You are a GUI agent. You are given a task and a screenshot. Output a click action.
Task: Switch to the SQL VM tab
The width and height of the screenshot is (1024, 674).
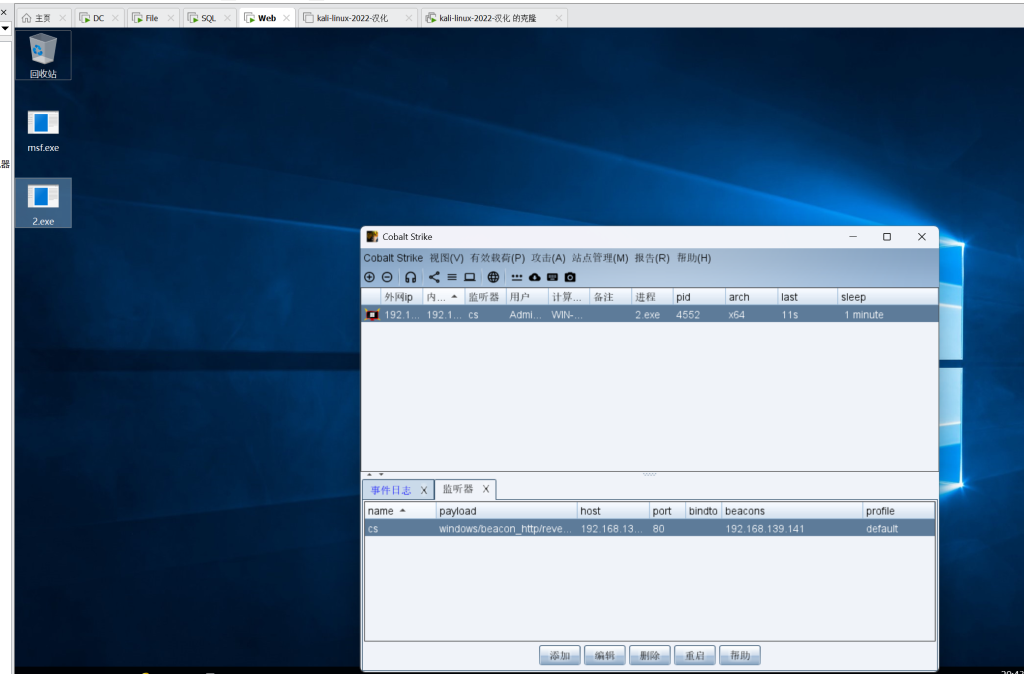coord(209,18)
